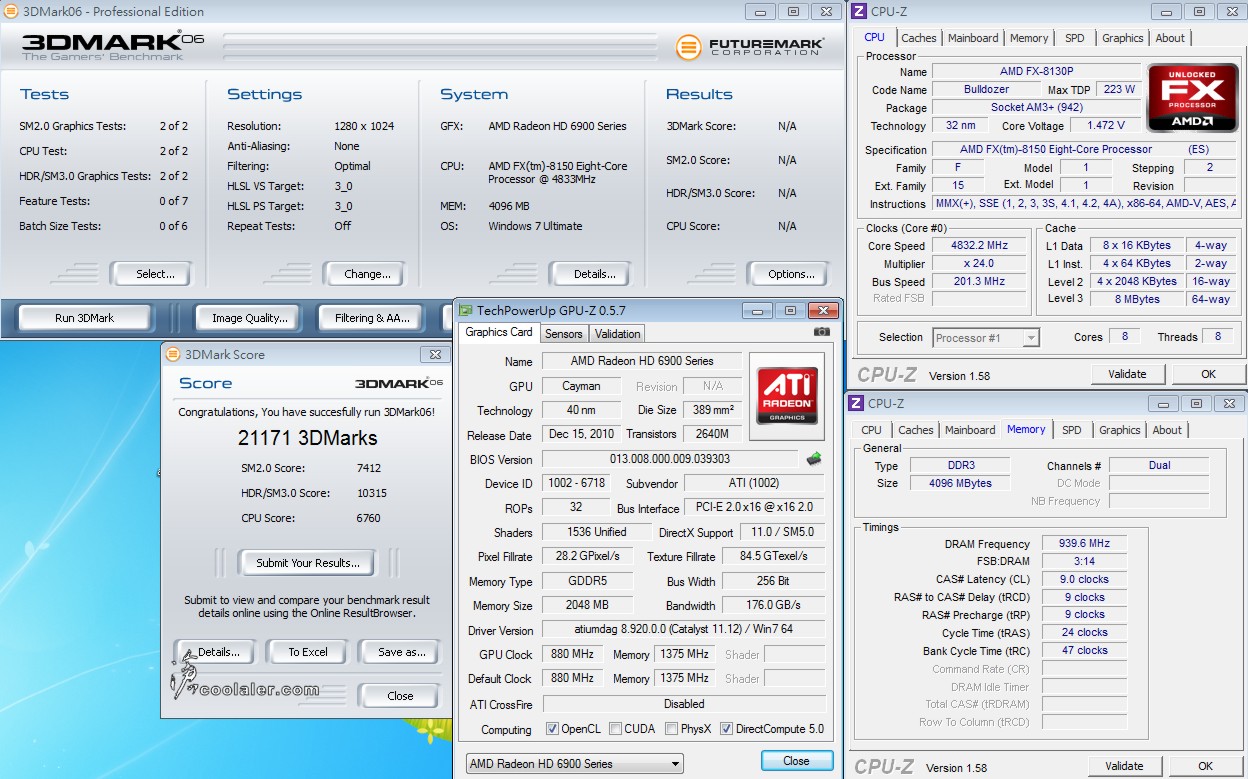Toggle the CUDA checkbox in GPU-Z
Screen dimensions: 1248x779
click(x=615, y=729)
